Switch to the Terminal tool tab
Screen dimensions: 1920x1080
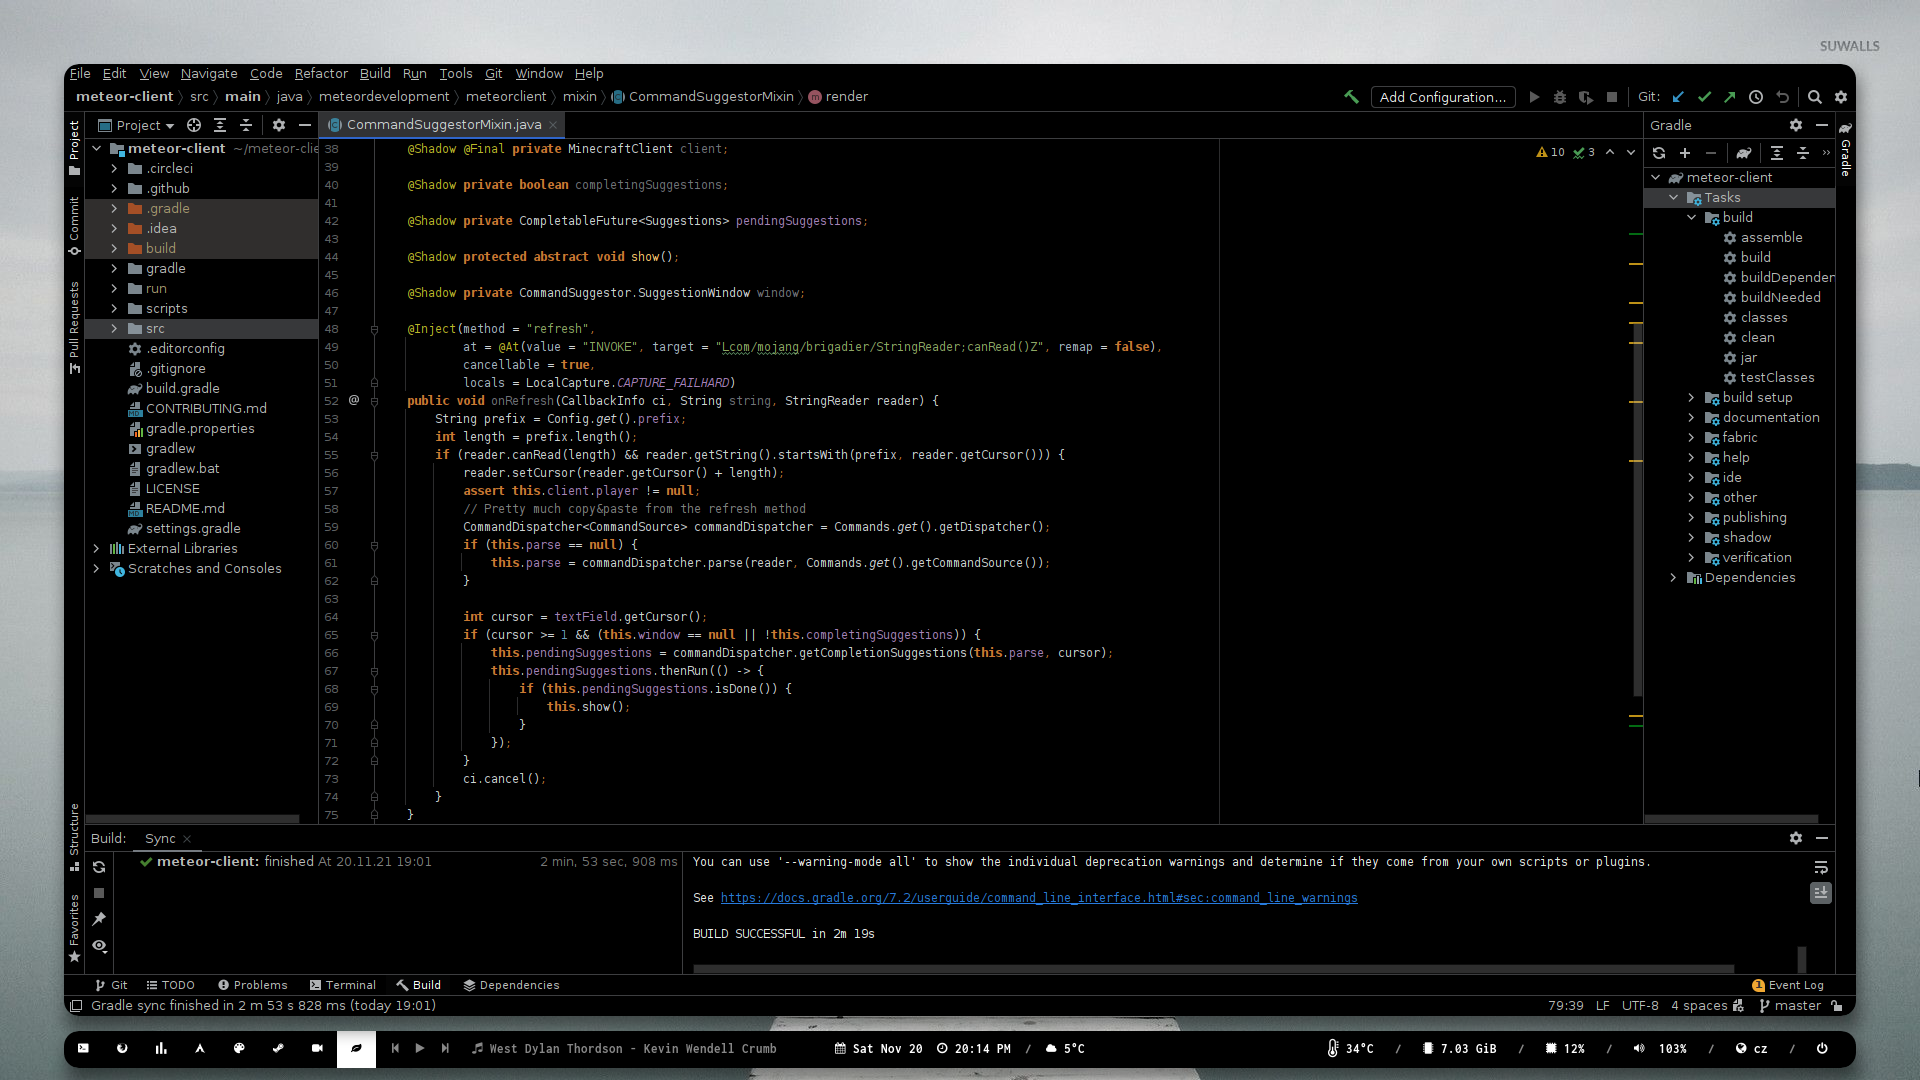click(342, 985)
